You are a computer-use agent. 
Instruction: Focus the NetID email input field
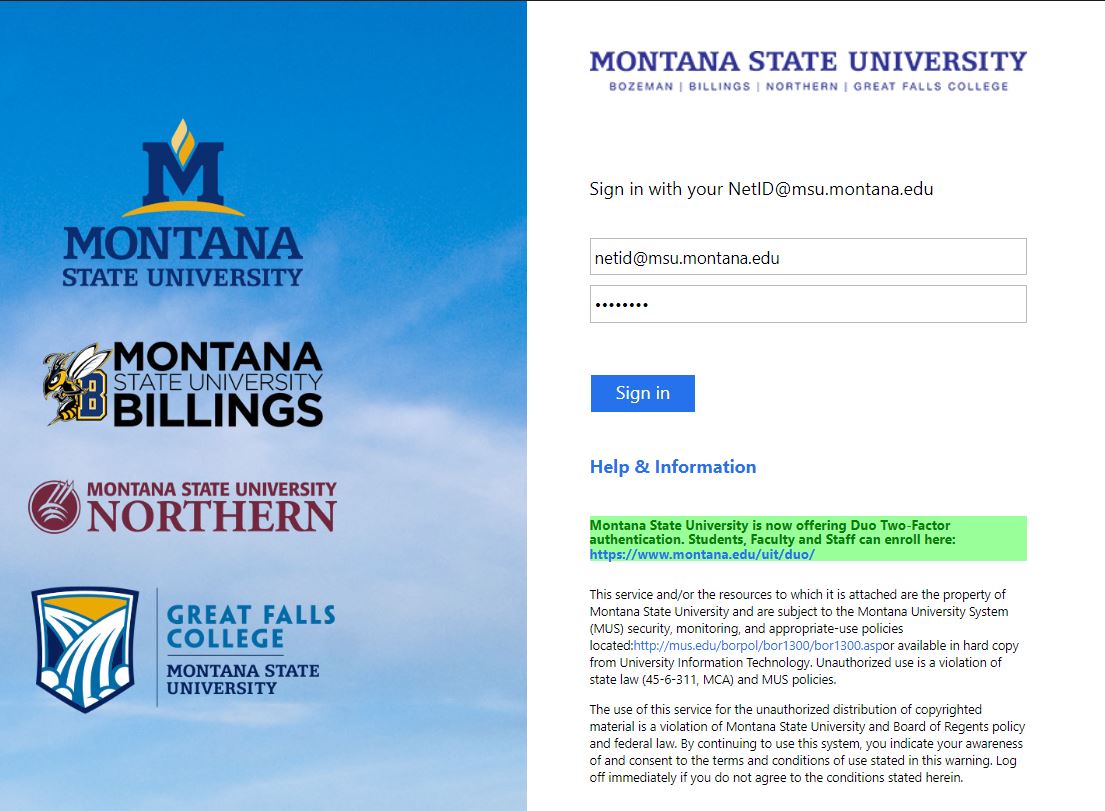point(808,256)
